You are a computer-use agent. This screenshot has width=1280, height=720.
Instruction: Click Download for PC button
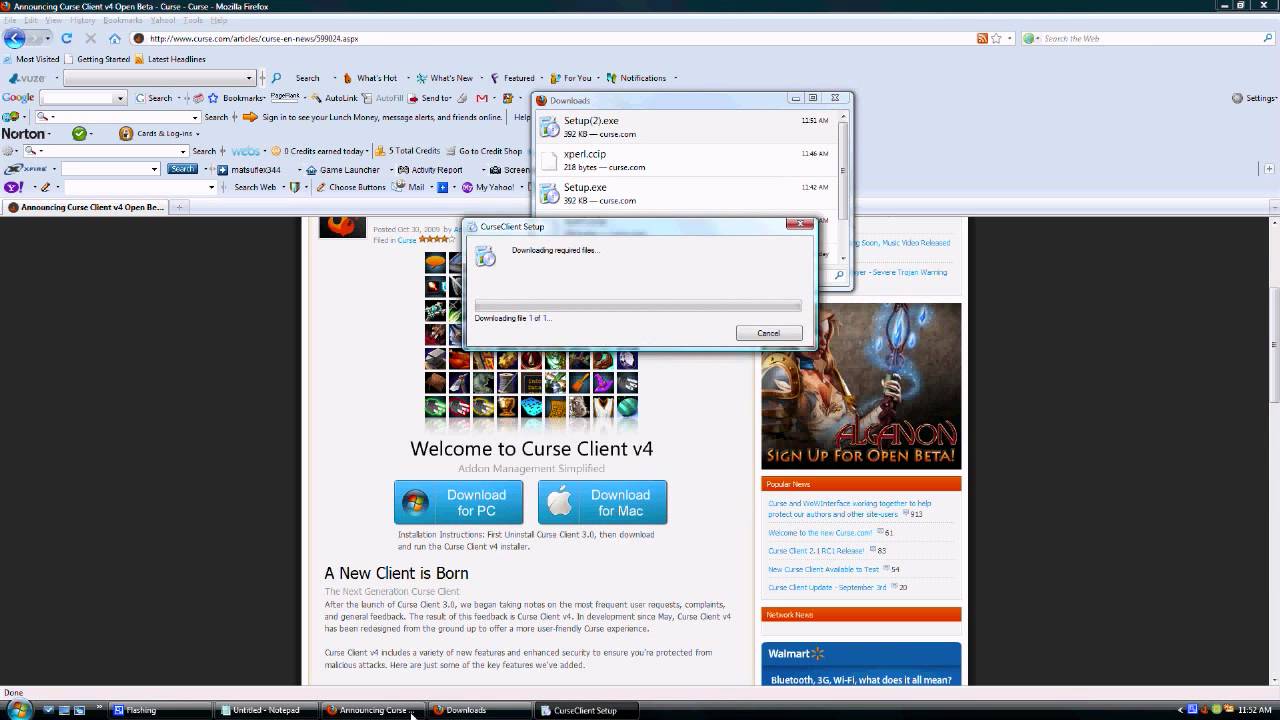click(458, 502)
